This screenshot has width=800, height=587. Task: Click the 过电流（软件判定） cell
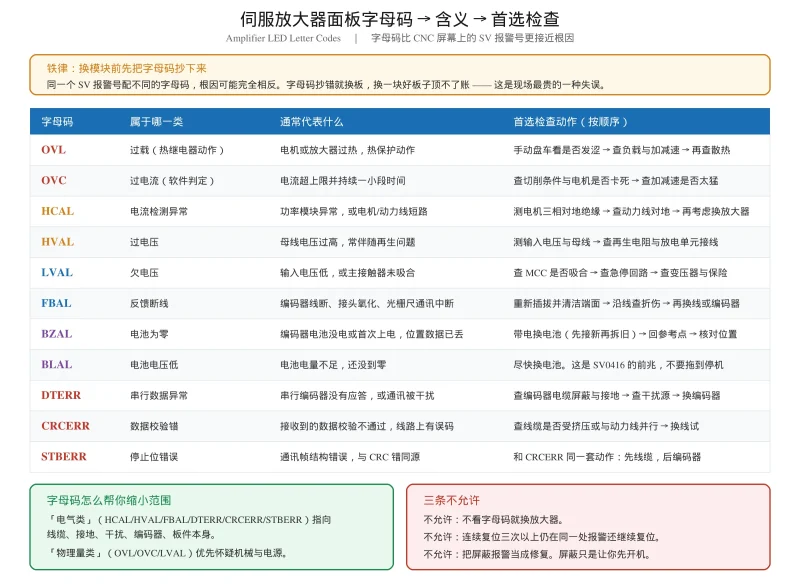[172, 181]
